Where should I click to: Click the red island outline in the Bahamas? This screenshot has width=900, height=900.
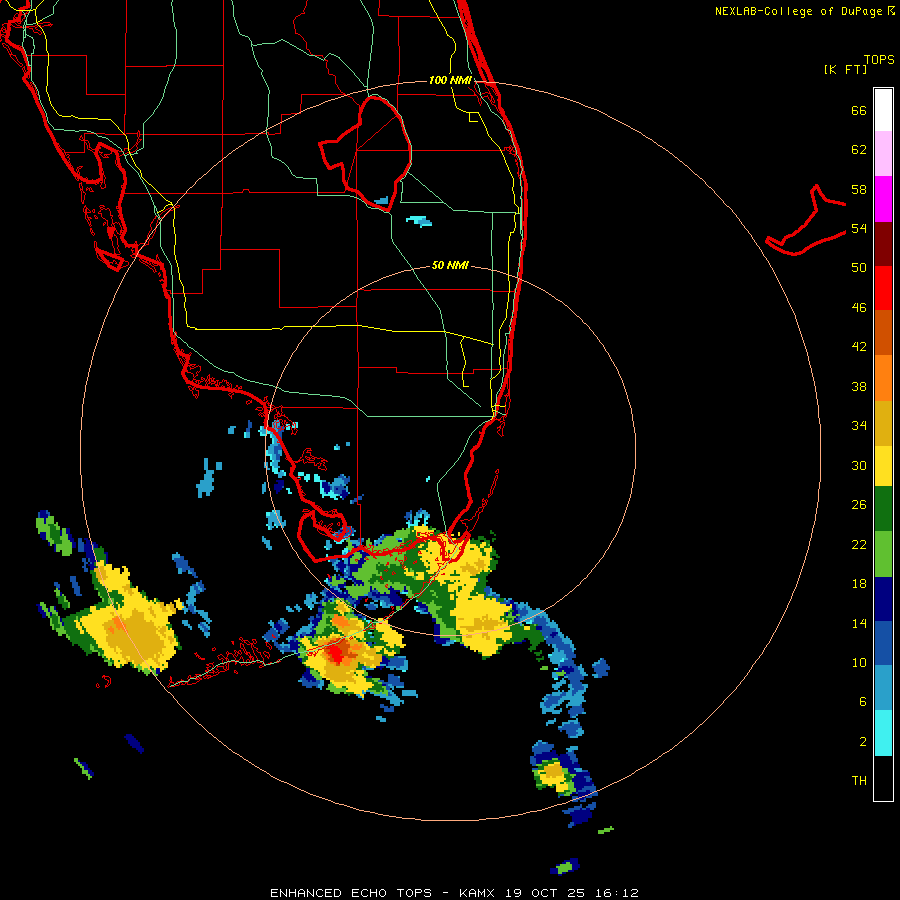tap(805, 221)
